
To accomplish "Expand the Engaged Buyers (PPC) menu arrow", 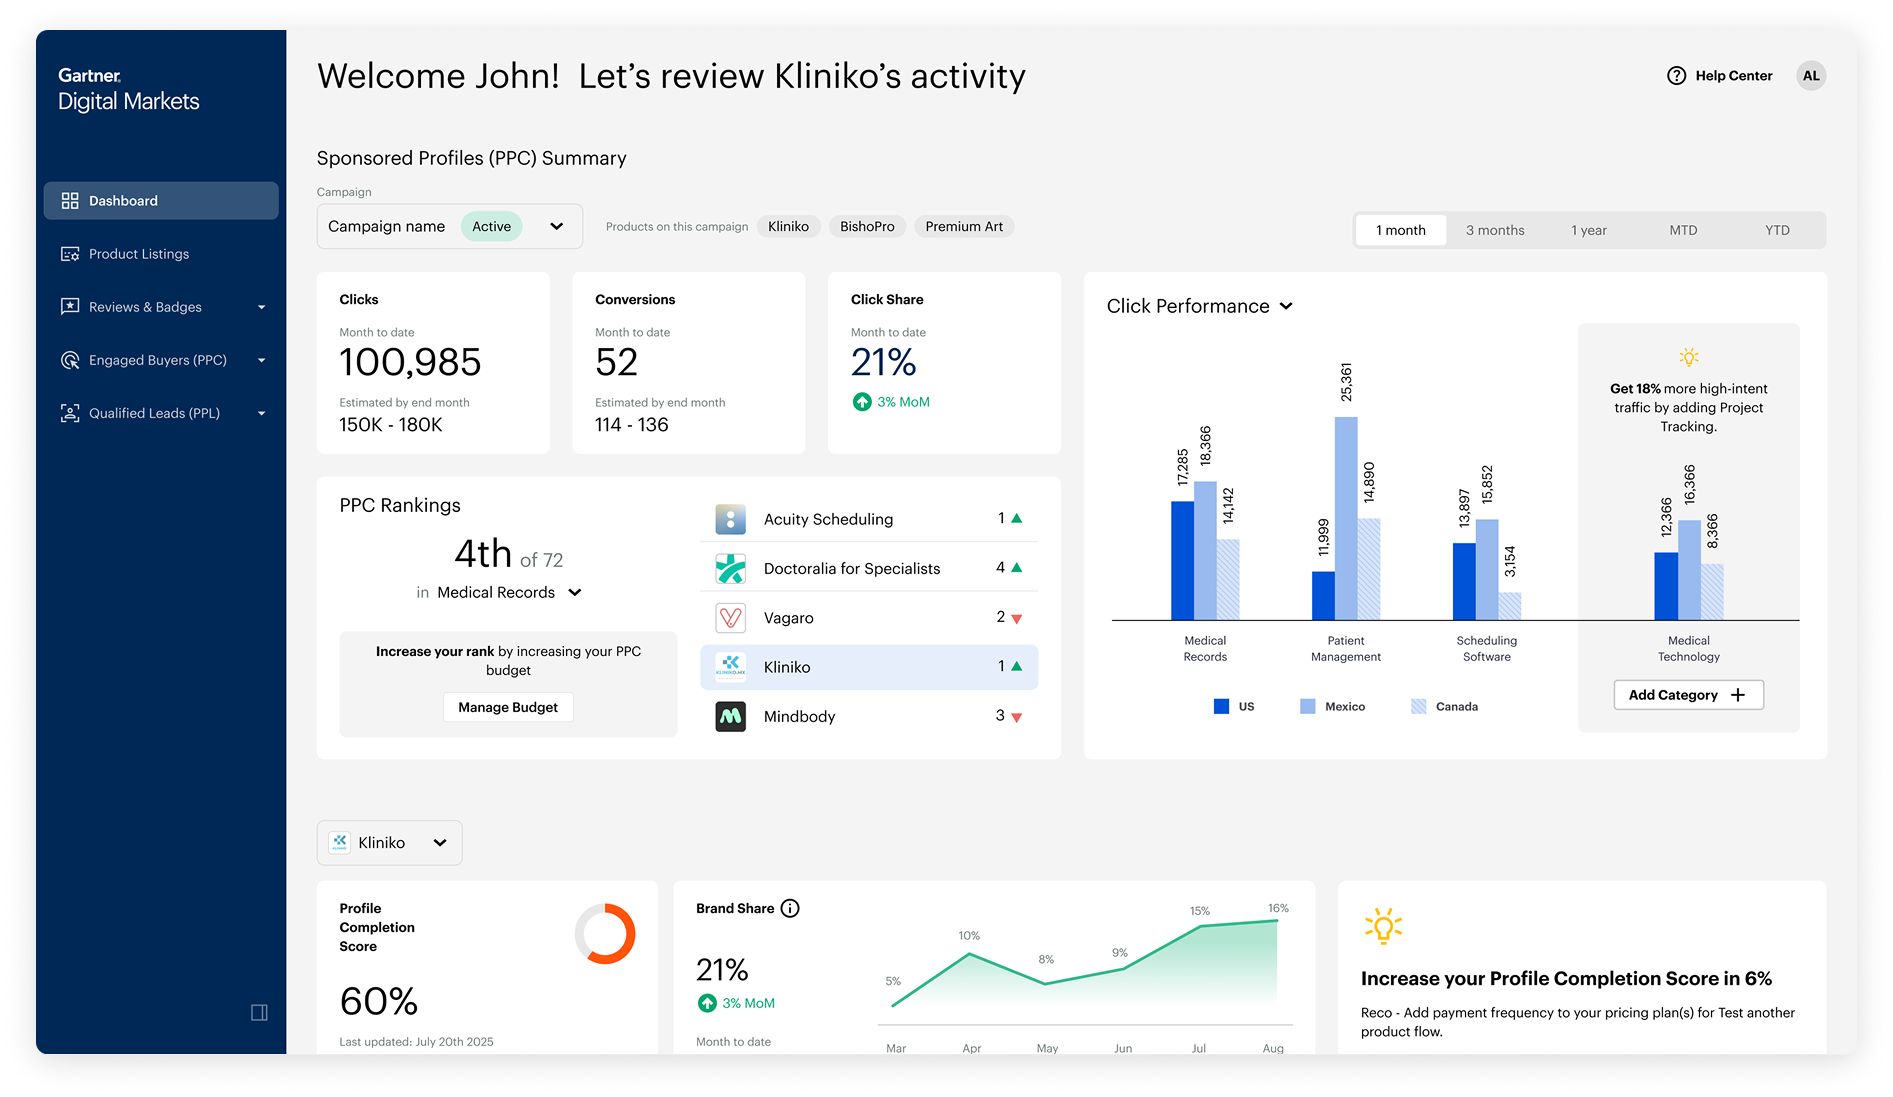I will coord(262,360).
